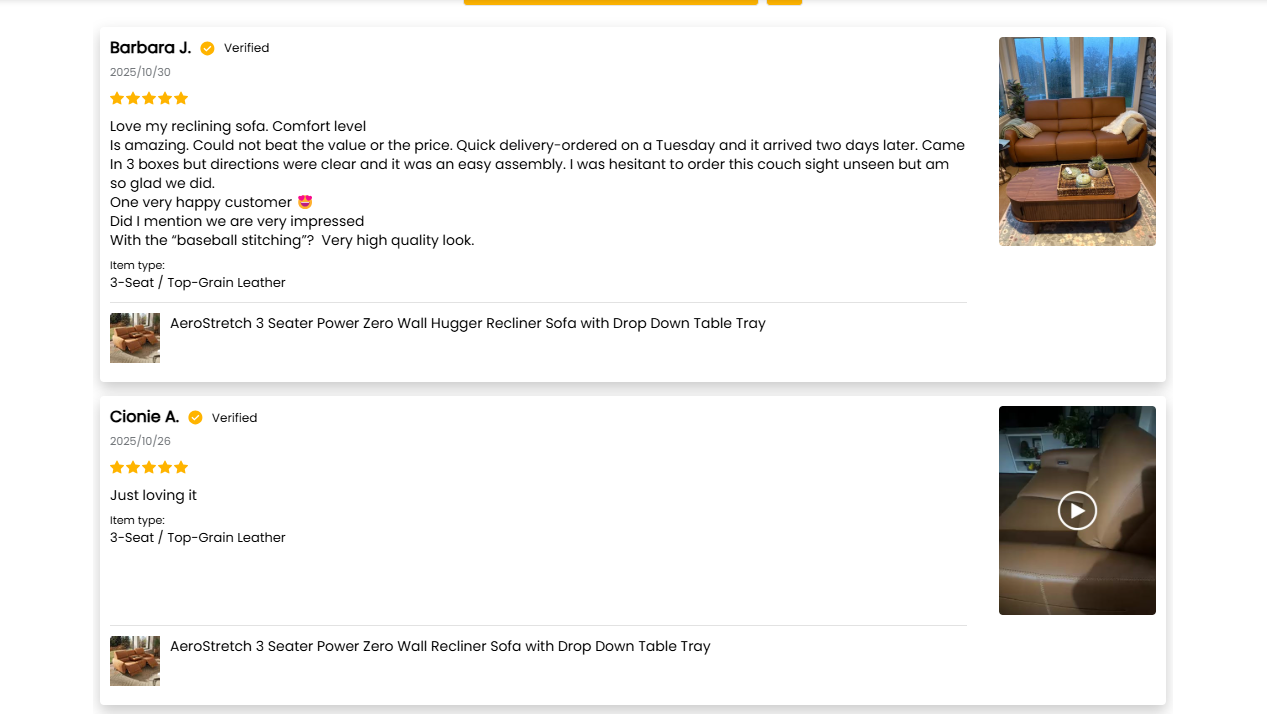Click the product thumbnail in Cionie A.'s review
1267x714 pixels.
tap(135, 661)
